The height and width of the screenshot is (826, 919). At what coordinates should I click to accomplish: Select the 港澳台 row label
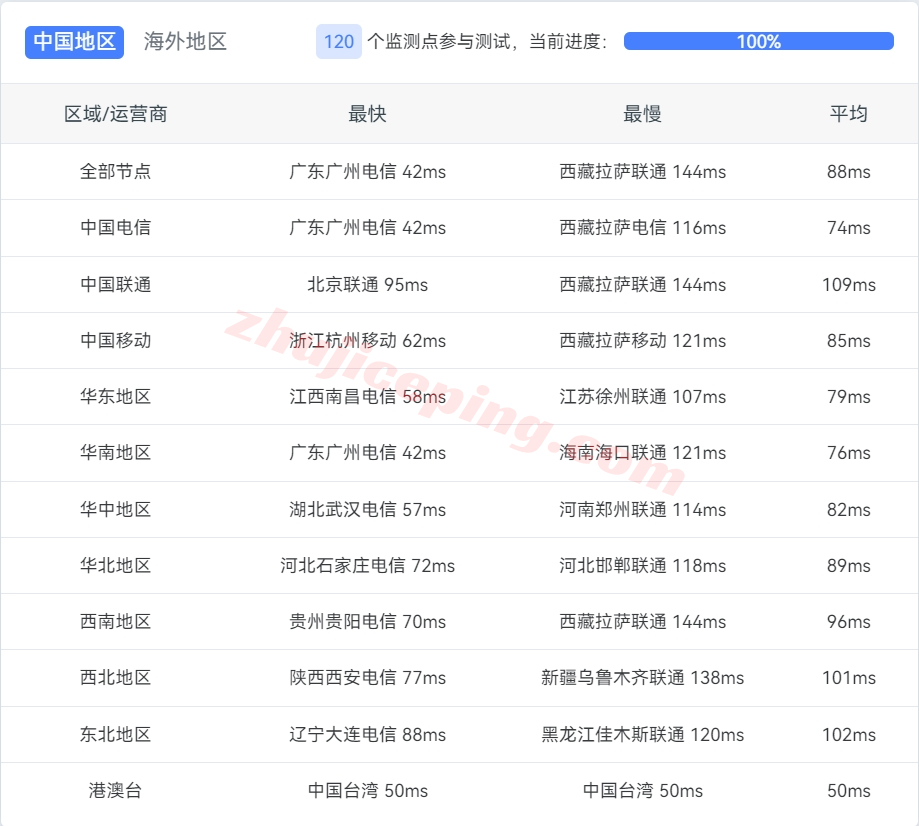point(115,790)
